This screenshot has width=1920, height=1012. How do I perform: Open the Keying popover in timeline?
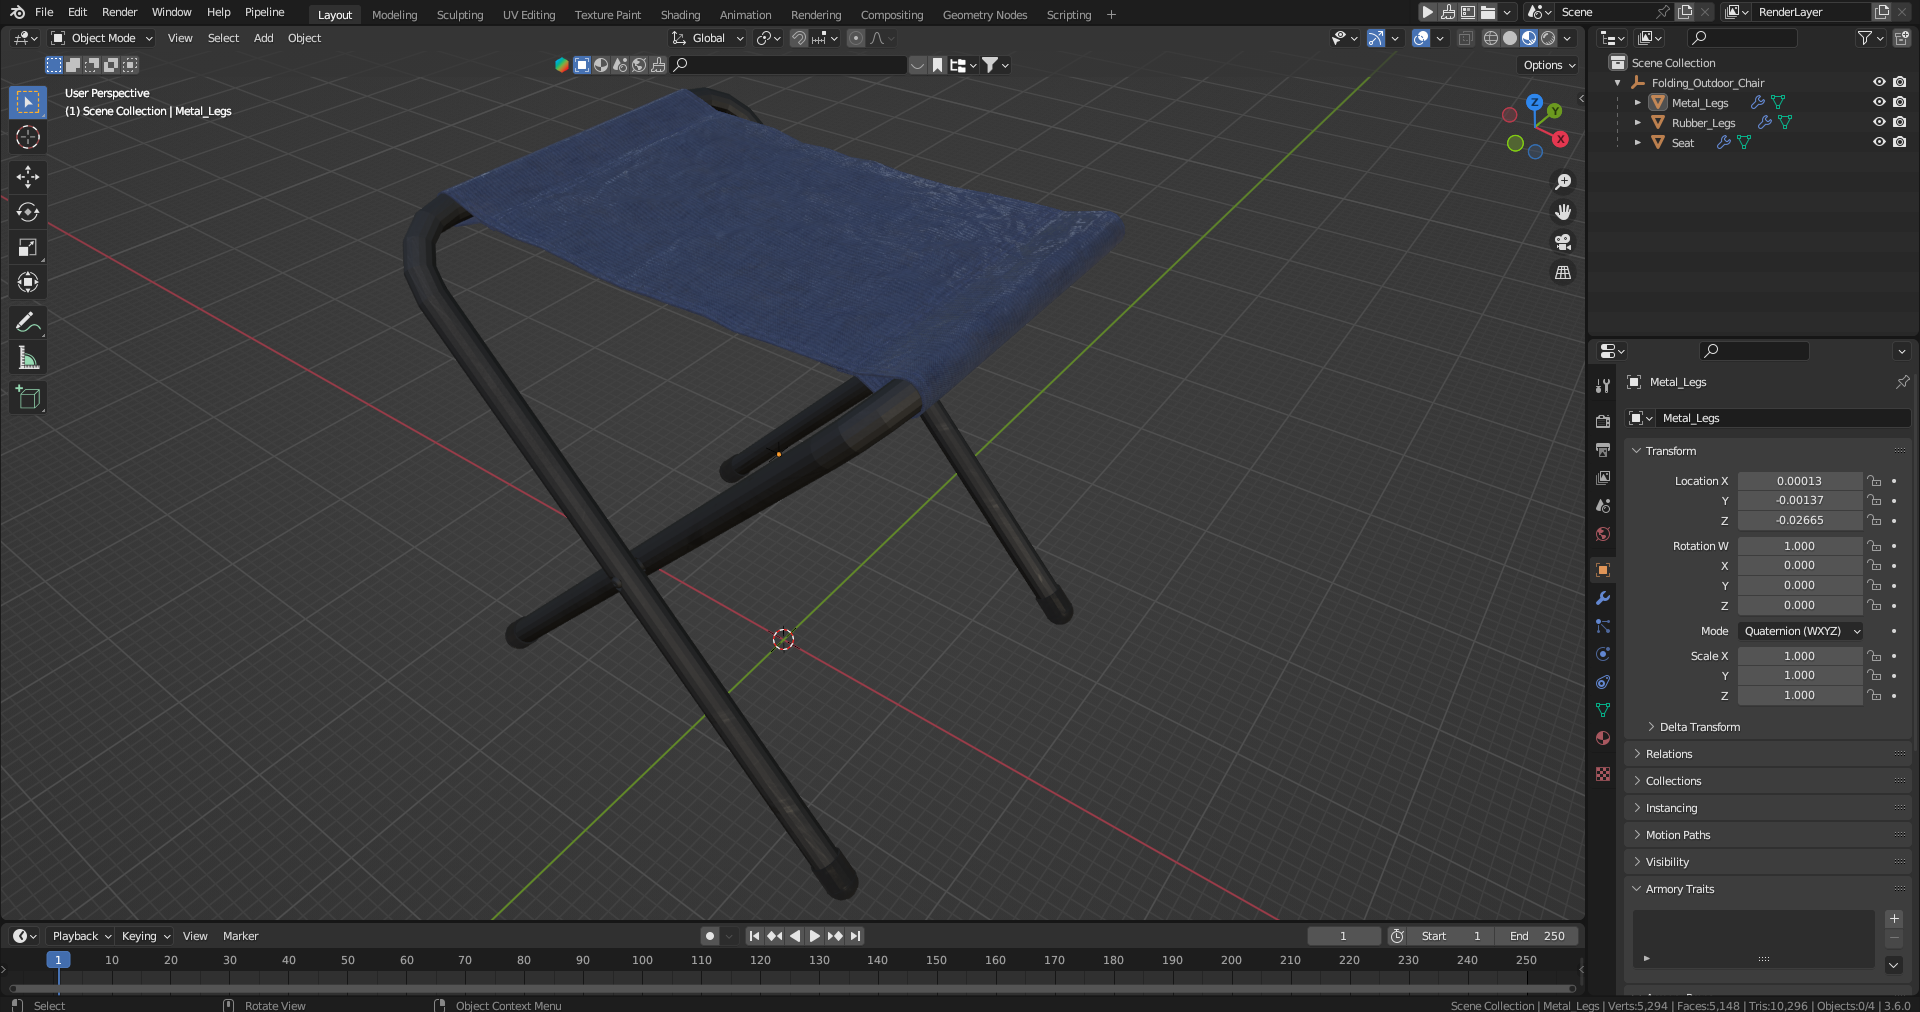coord(145,936)
